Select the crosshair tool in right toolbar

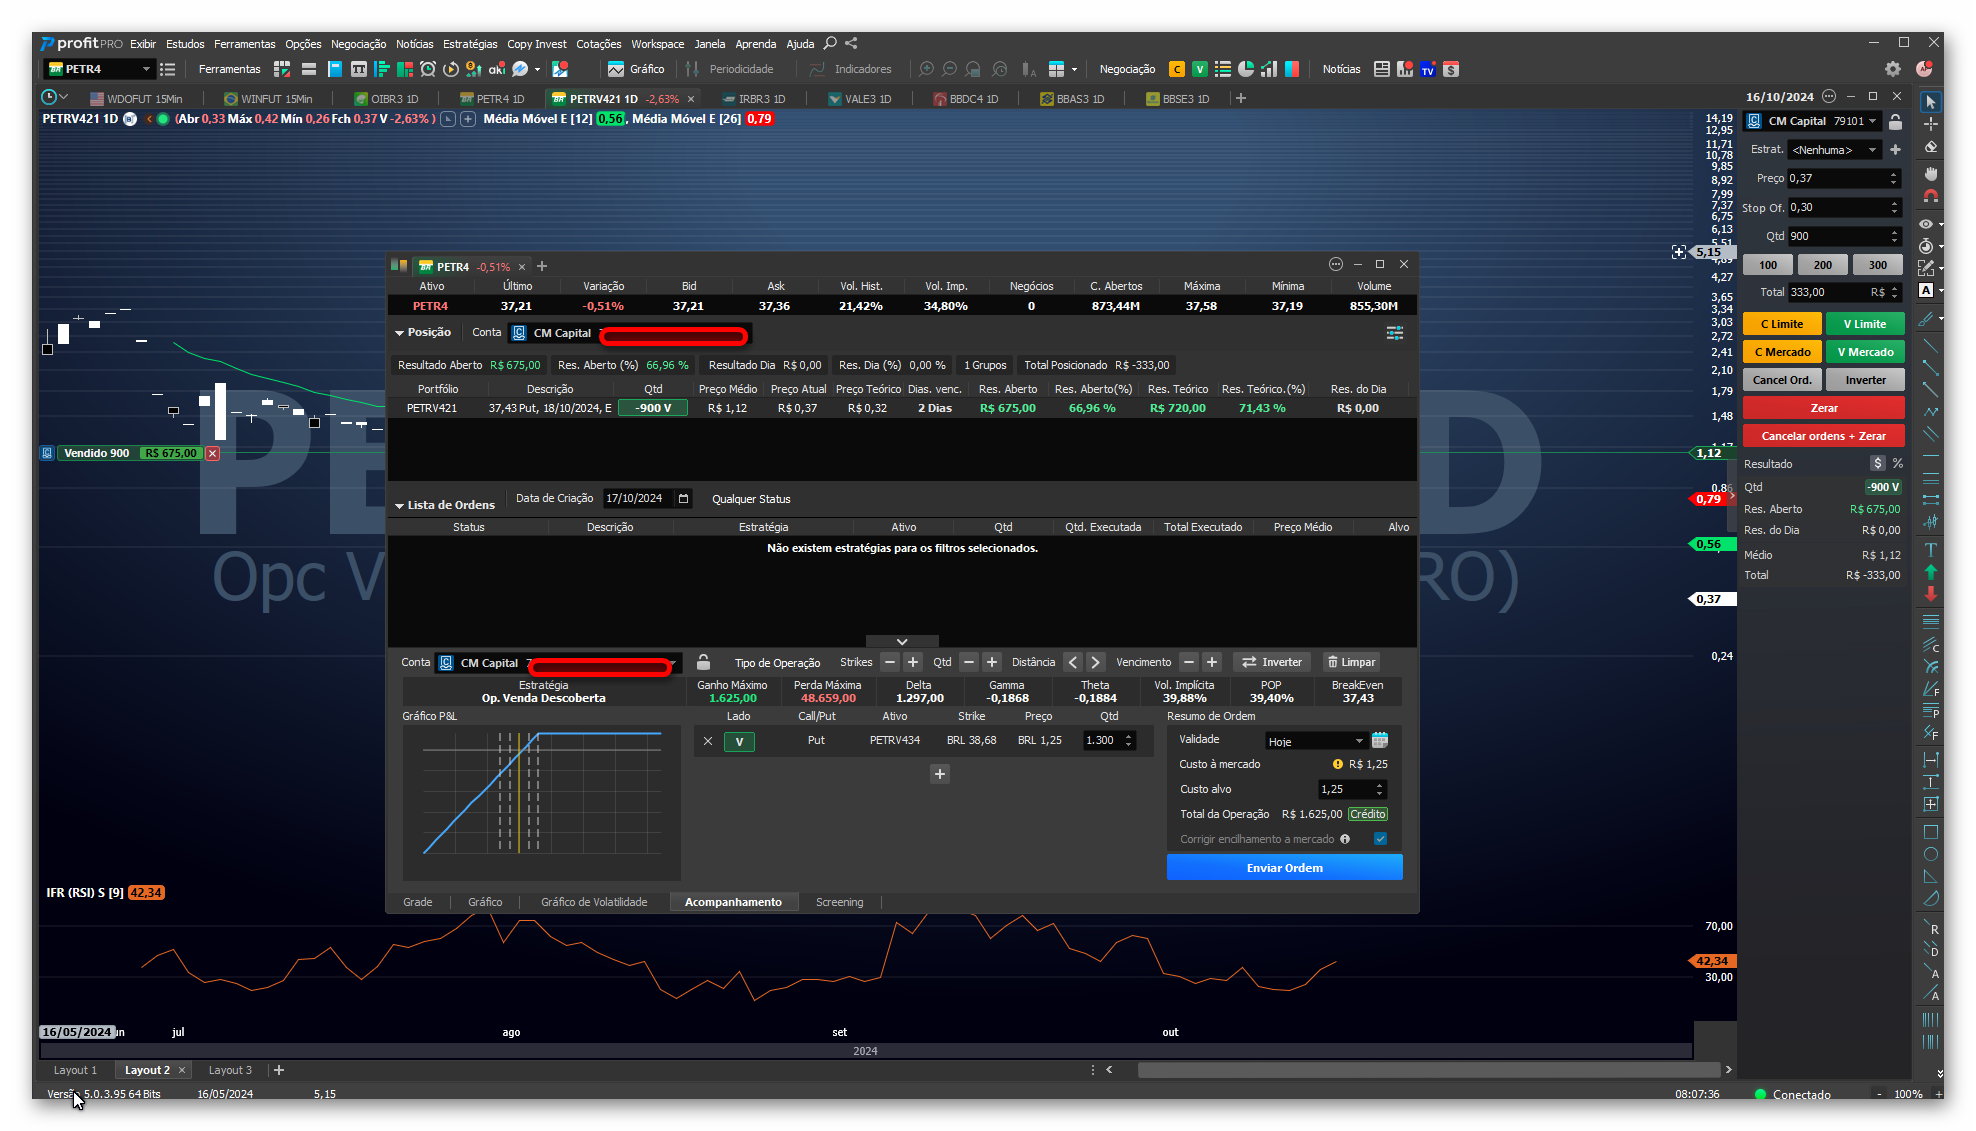1931,123
